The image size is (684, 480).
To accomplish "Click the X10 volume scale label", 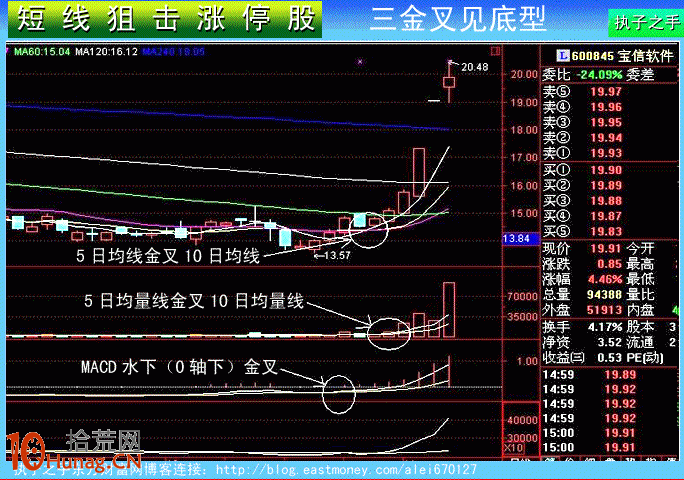I will tap(518, 447).
